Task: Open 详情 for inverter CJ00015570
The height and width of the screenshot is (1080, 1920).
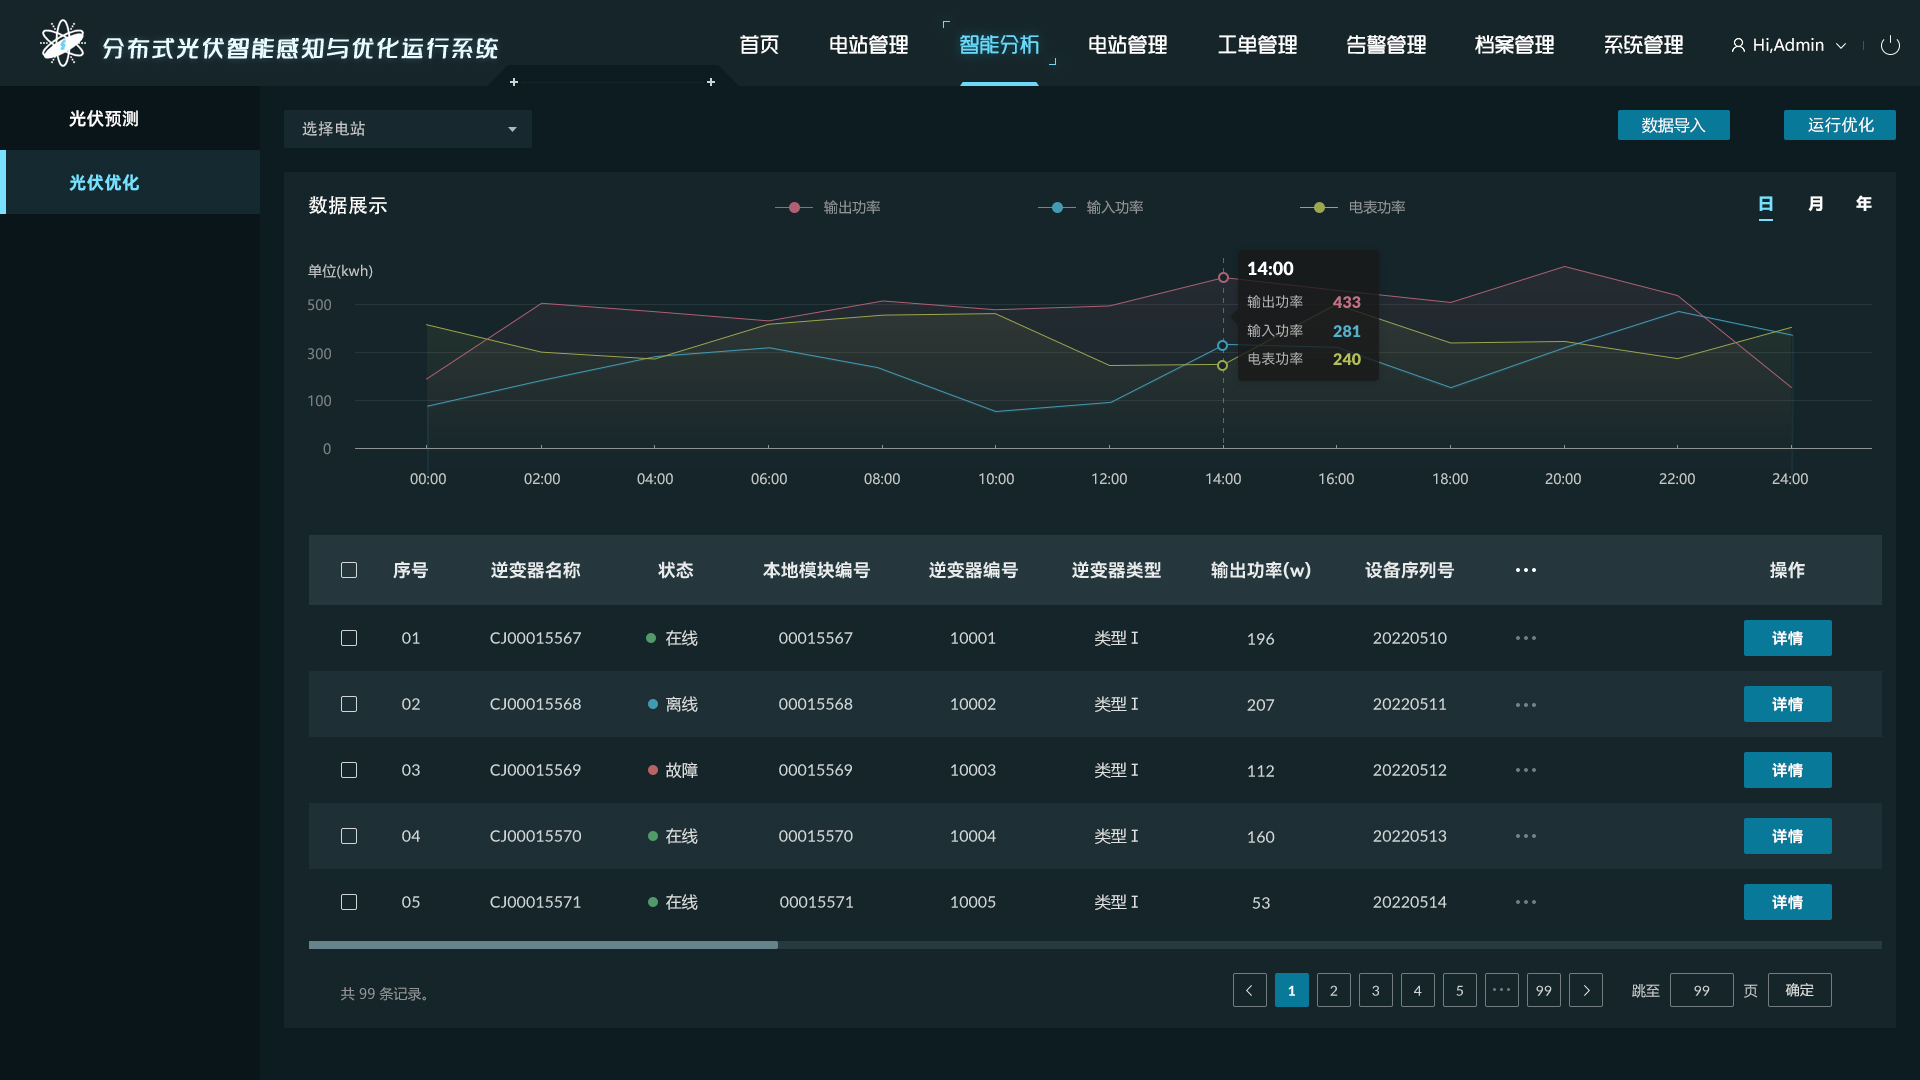Action: [1787, 836]
